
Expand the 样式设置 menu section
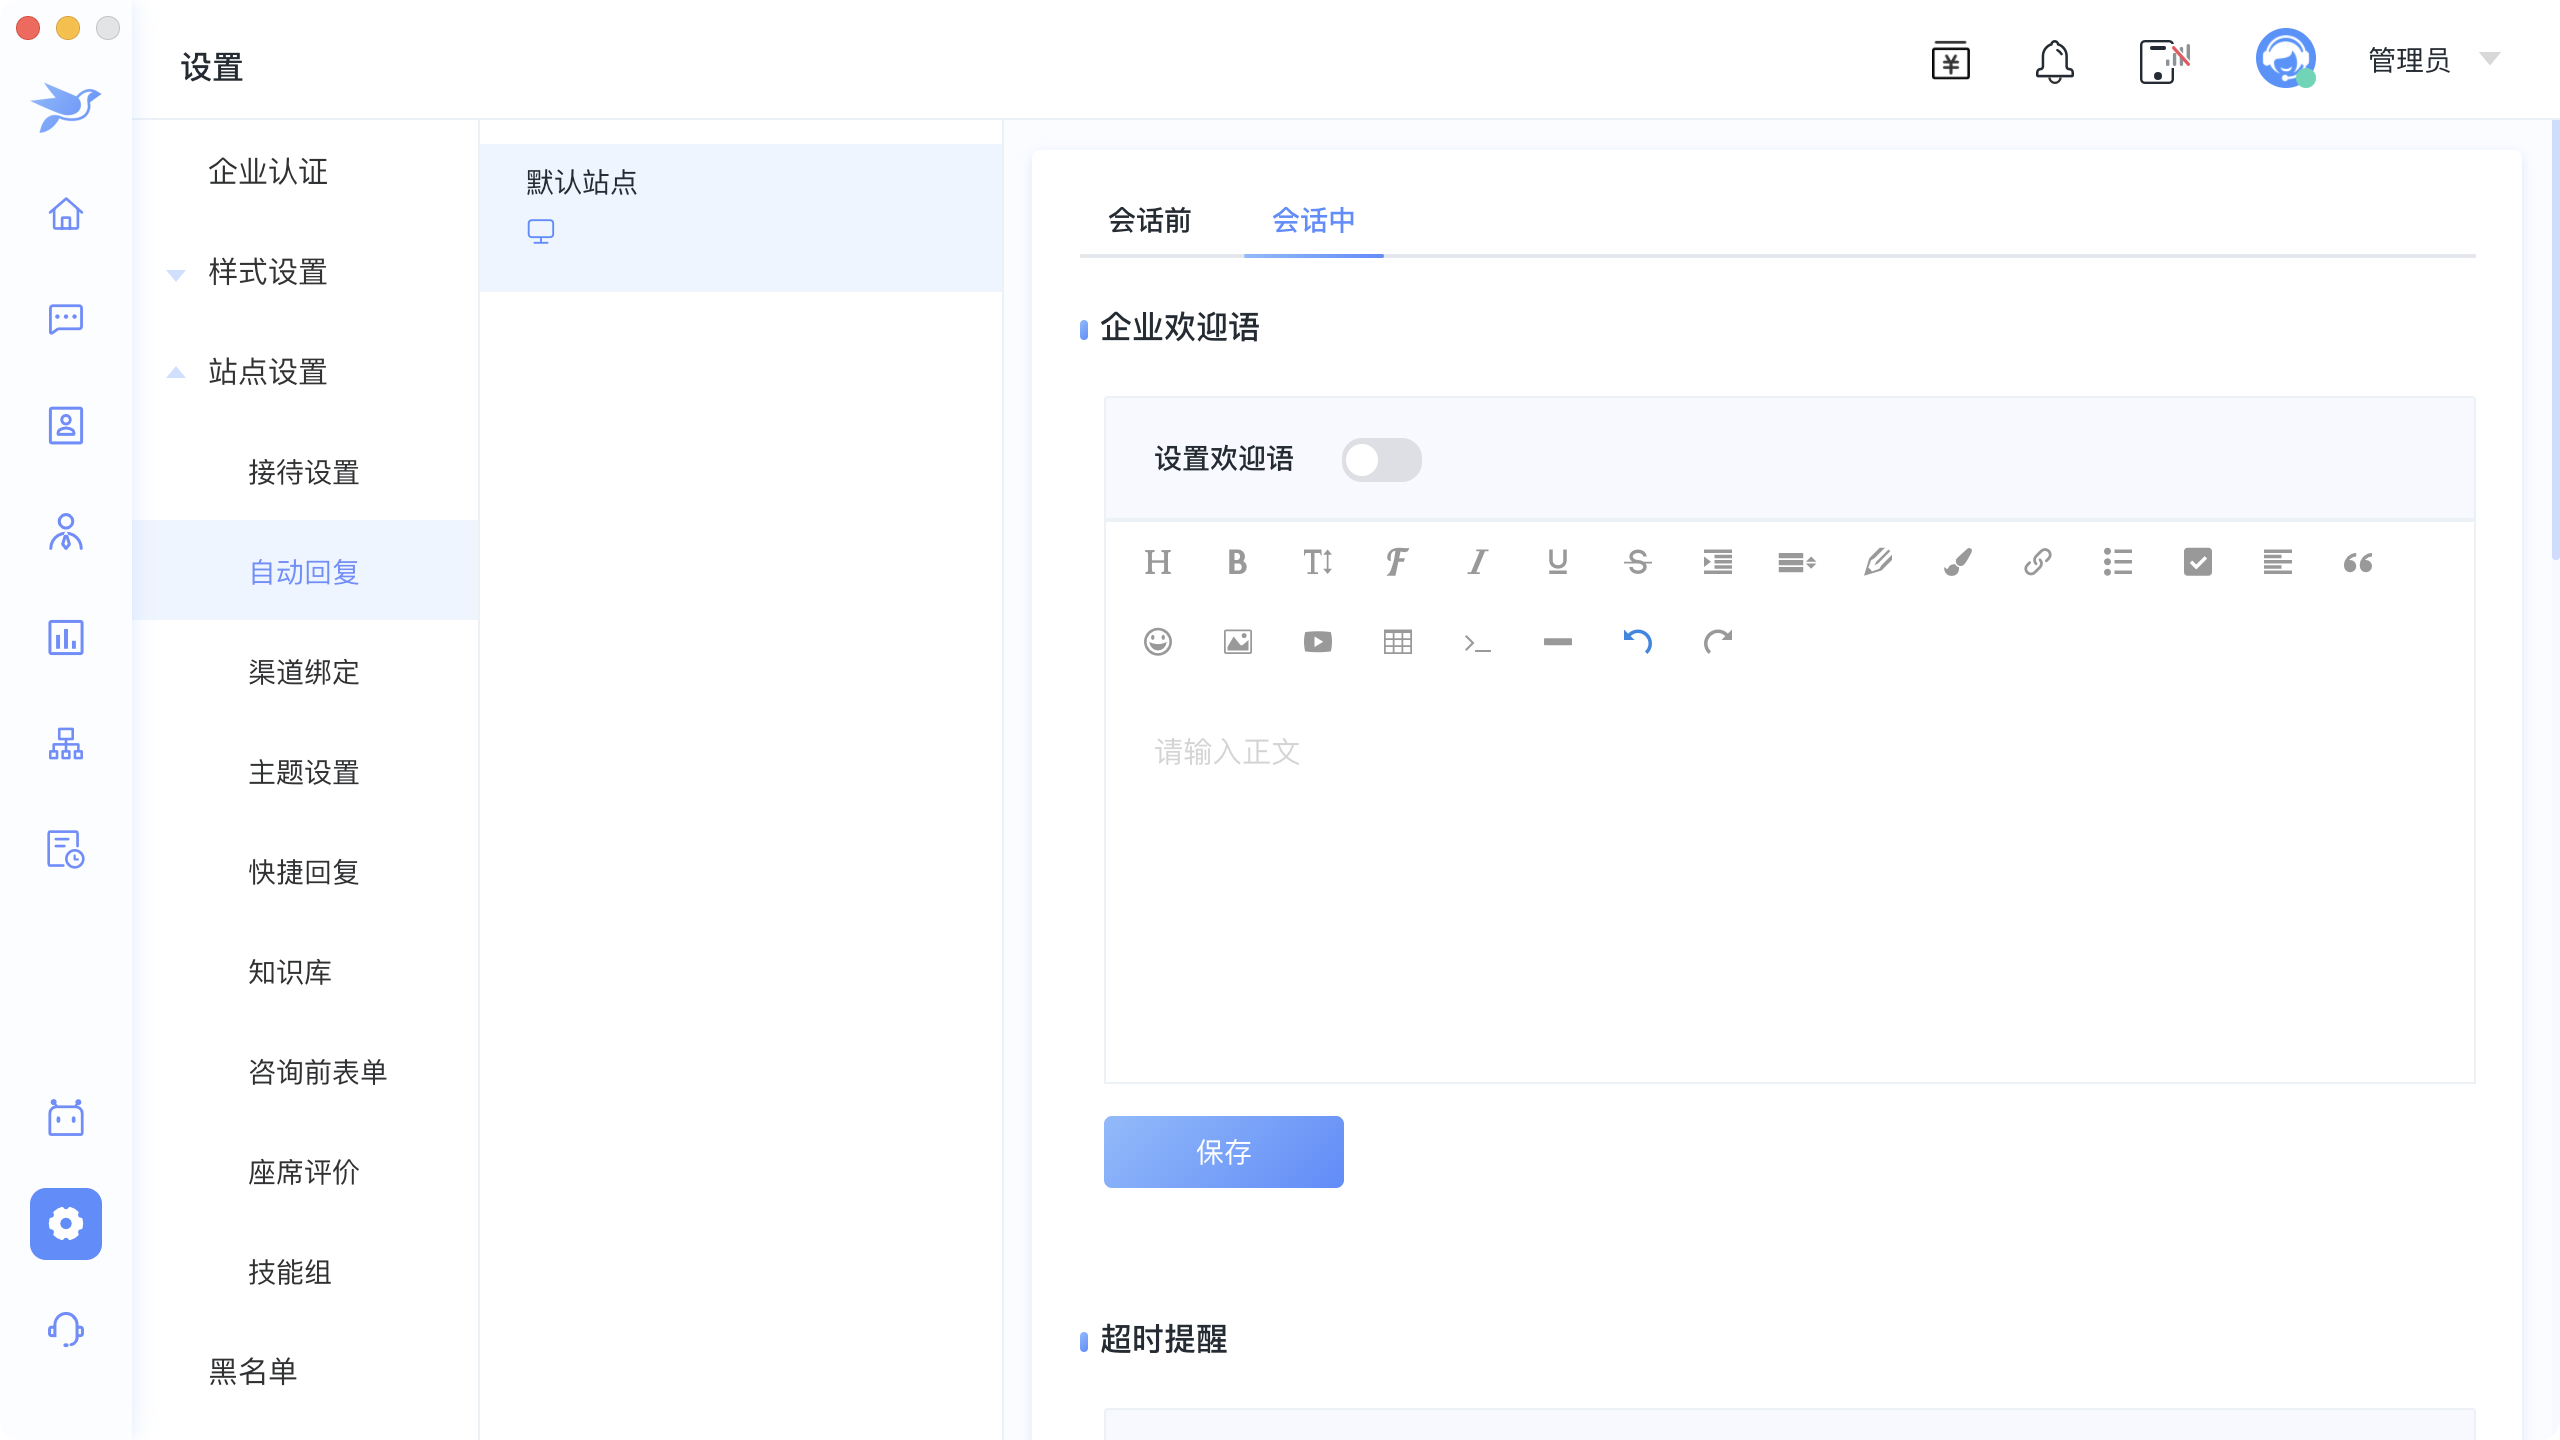tap(267, 272)
